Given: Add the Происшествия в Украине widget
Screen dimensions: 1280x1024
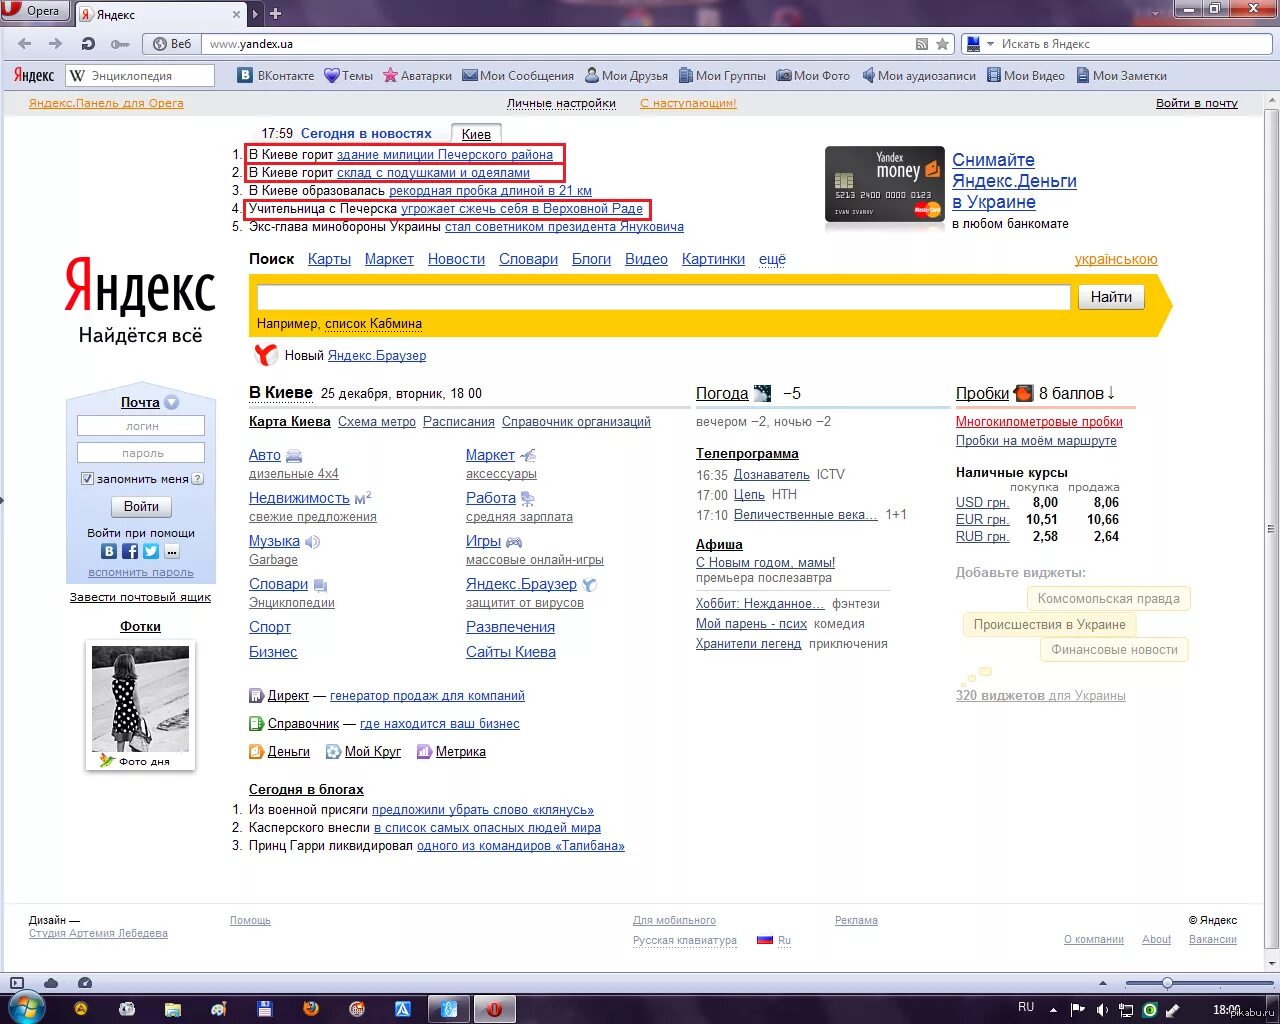Looking at the screenshot, I should tap(1049, 624).
